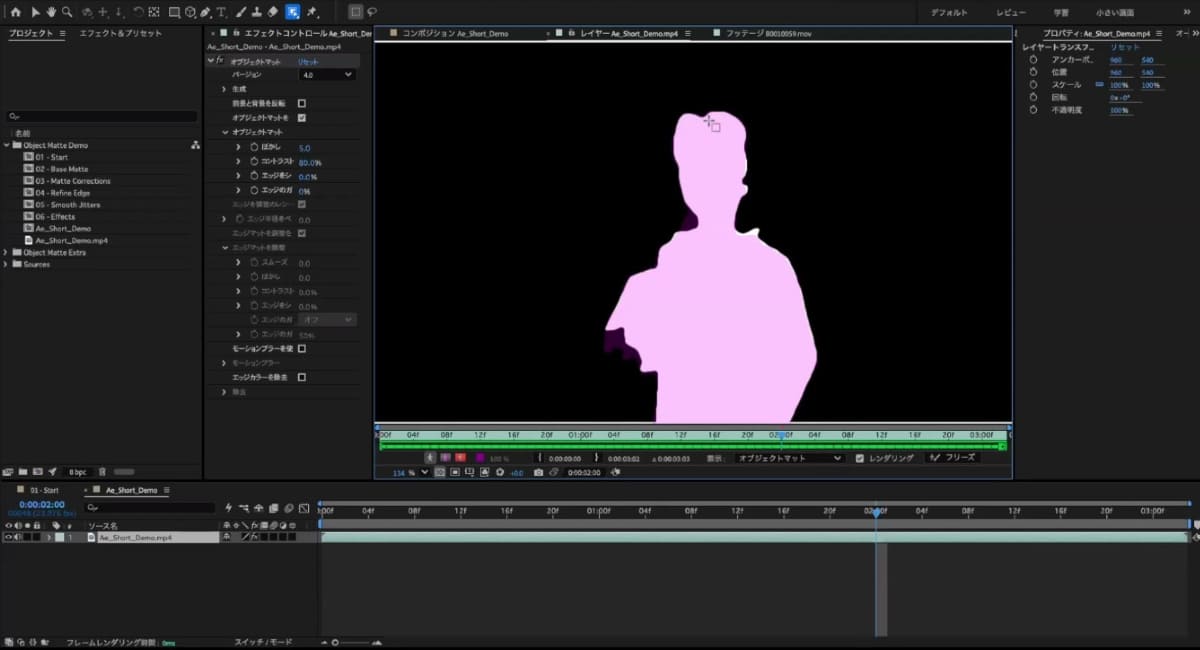The height and width of the screenshot is (650, 1200).
Task: Toggle the オブジェクトマットを checkbox
Action: 302,117
